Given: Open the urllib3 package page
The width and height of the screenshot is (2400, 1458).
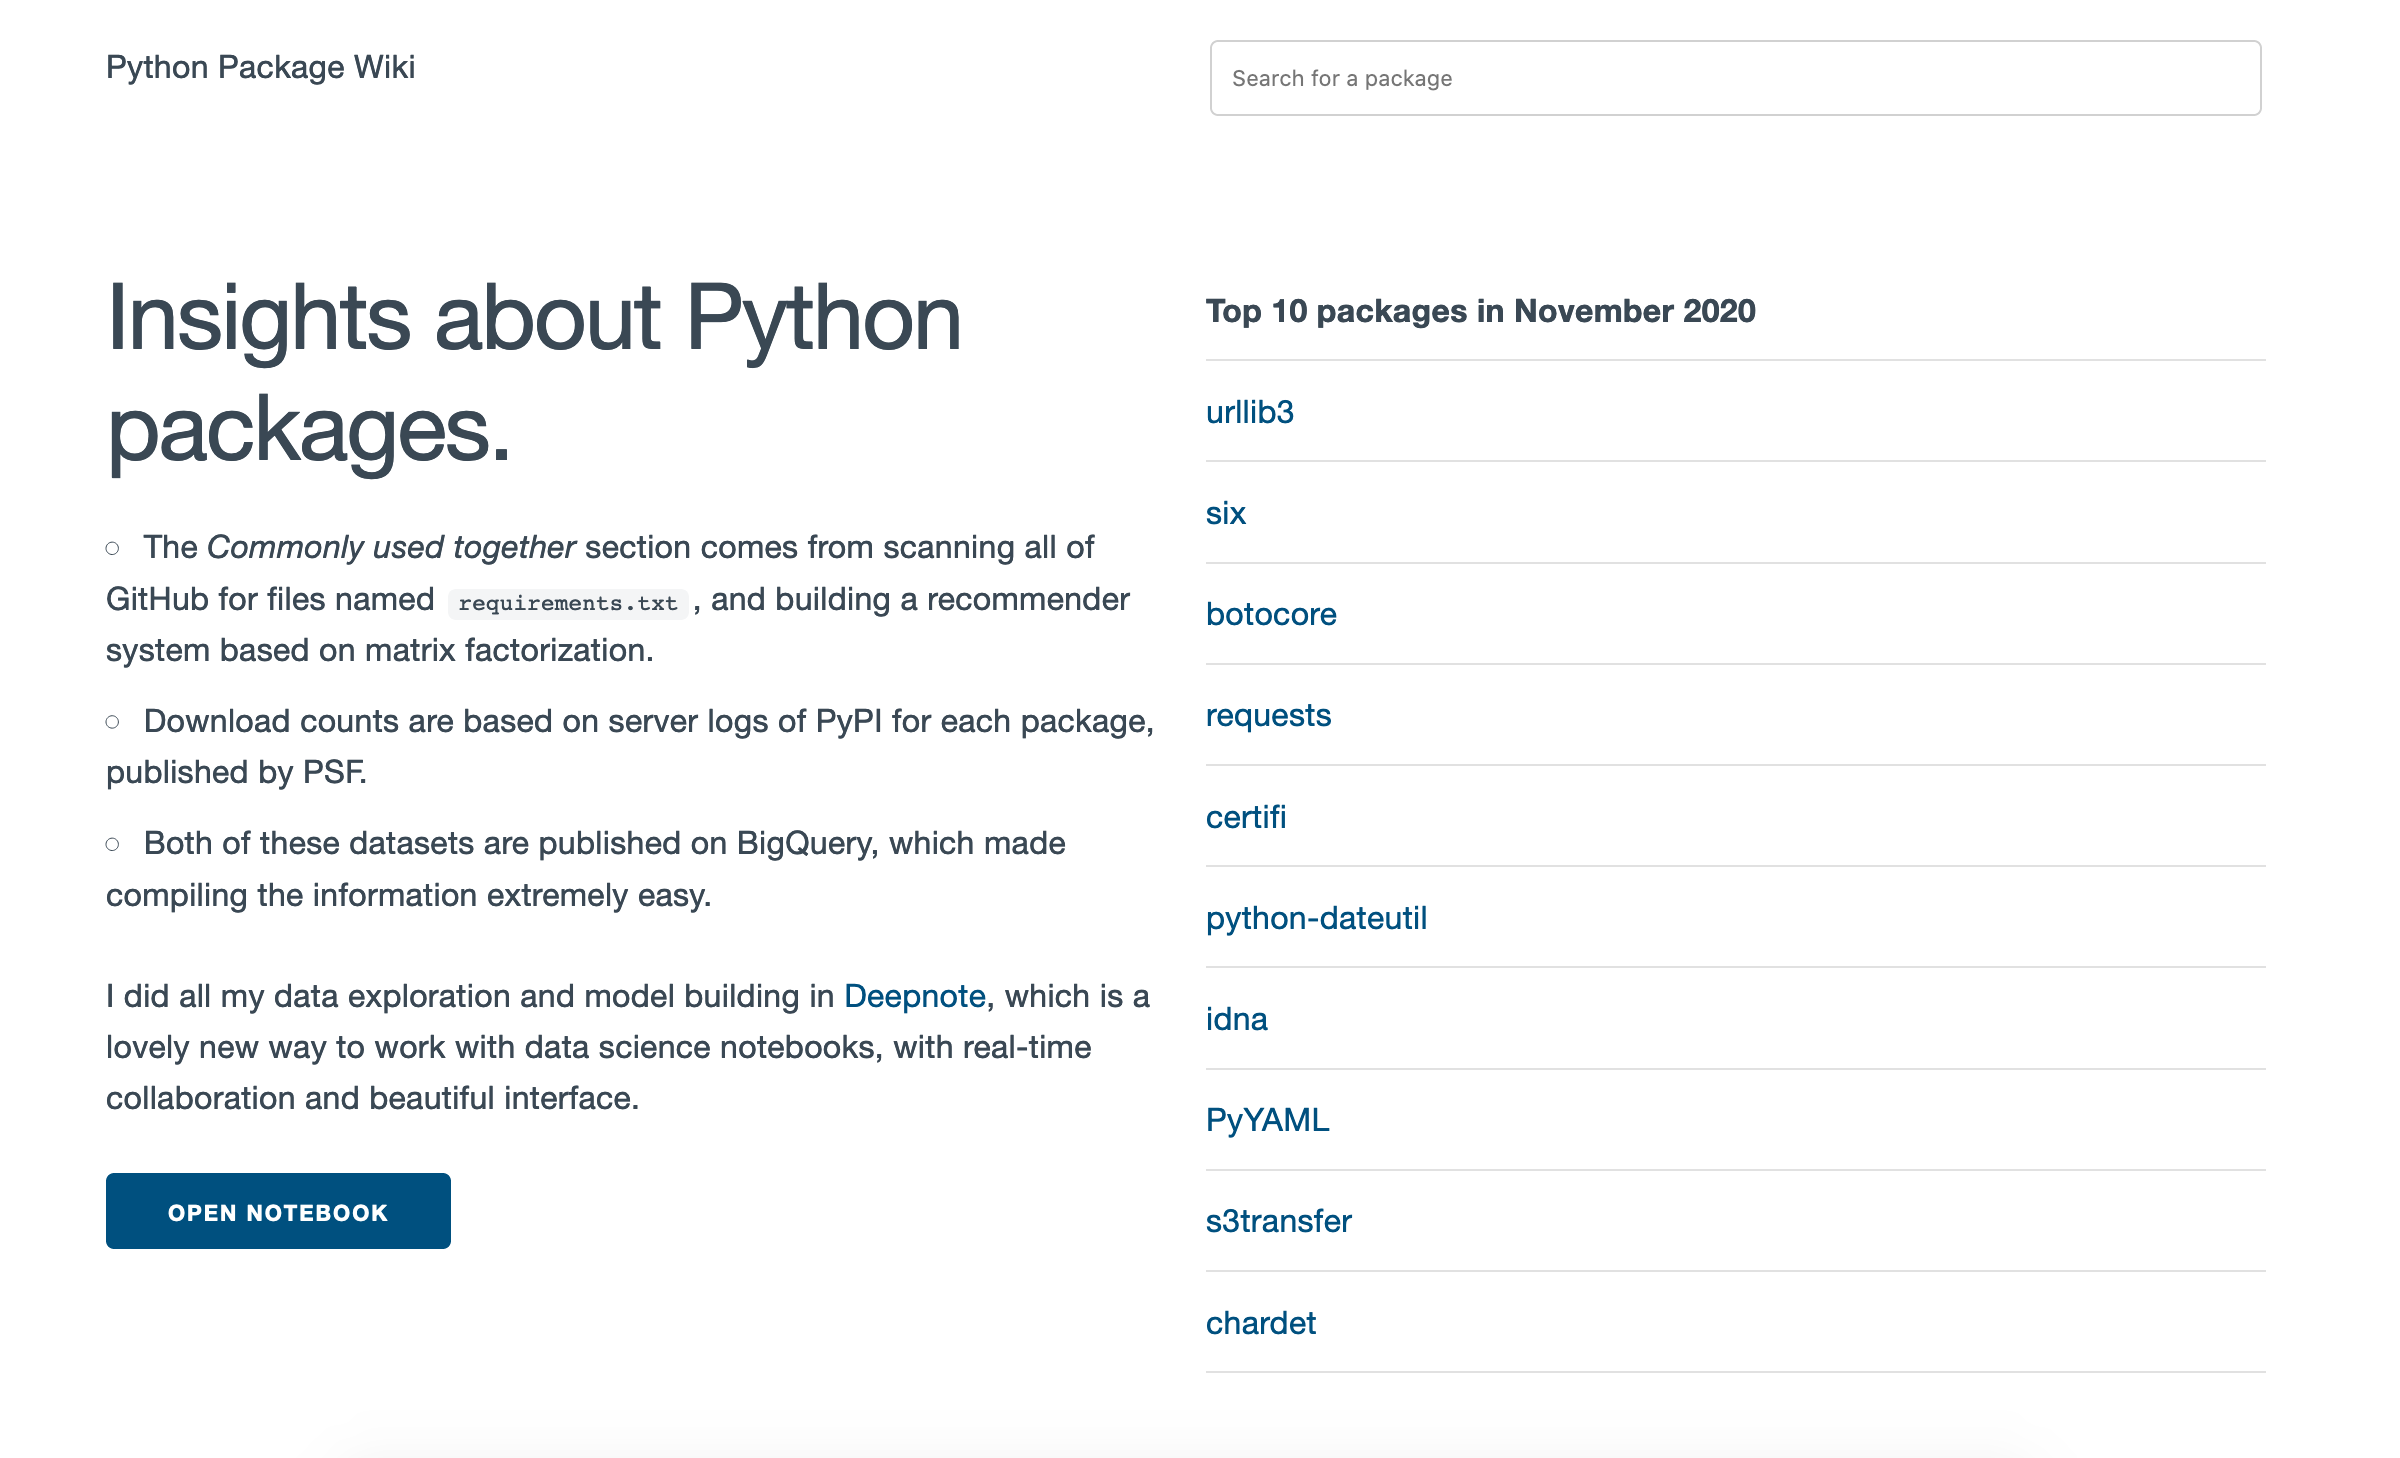Looking at the screenshot, I should 1249,412.
